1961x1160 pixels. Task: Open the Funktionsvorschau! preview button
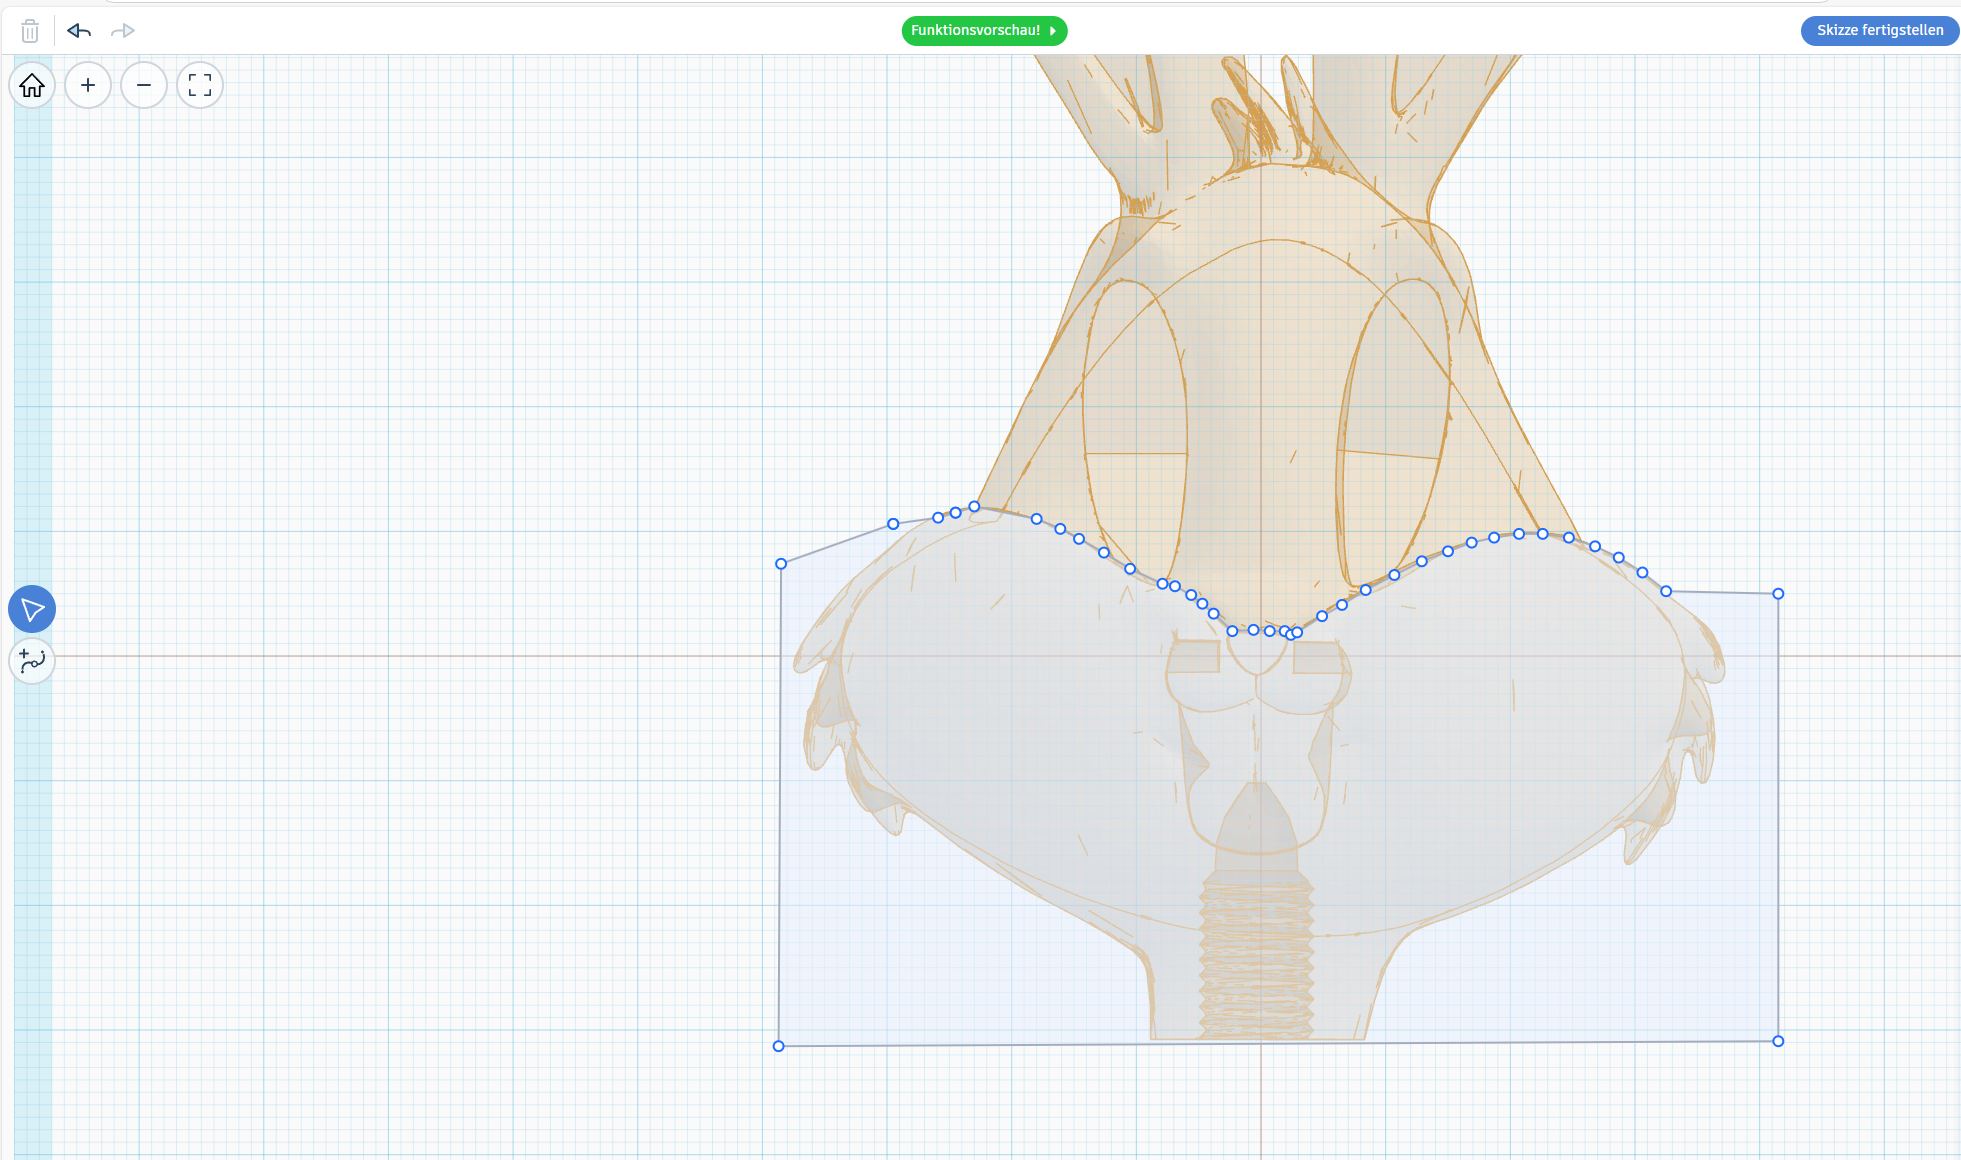984,31
